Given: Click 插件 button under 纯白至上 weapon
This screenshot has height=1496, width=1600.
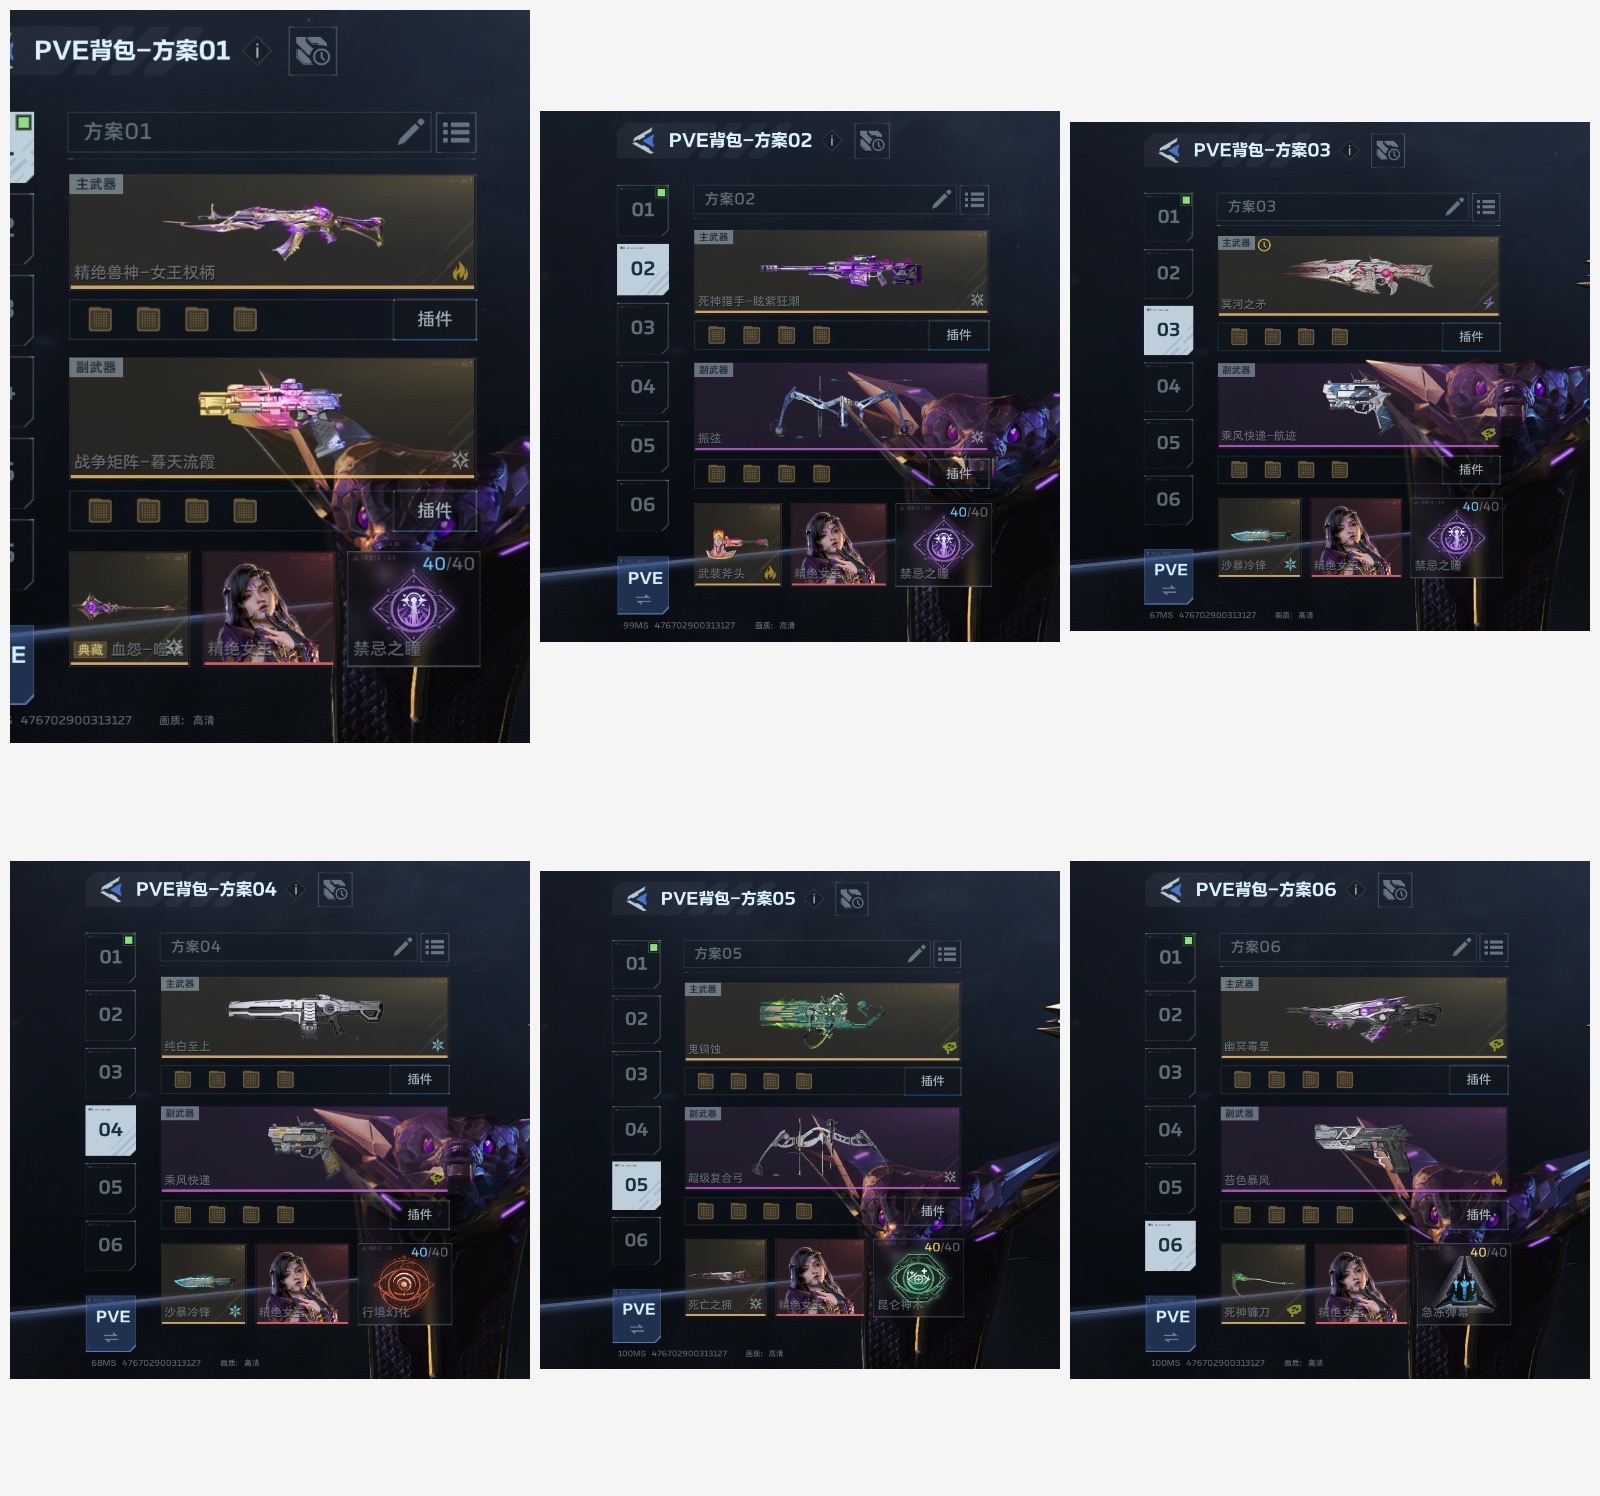Looking at the screenshot, I should click(420, 1079).
